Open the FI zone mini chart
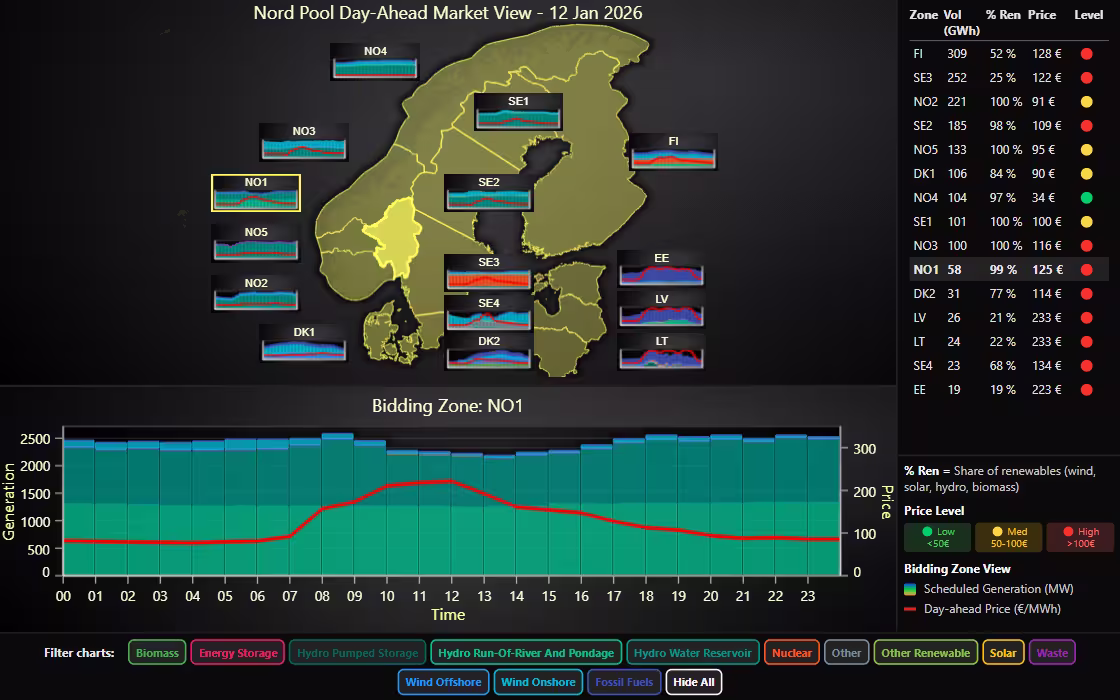 pos(673,152)
